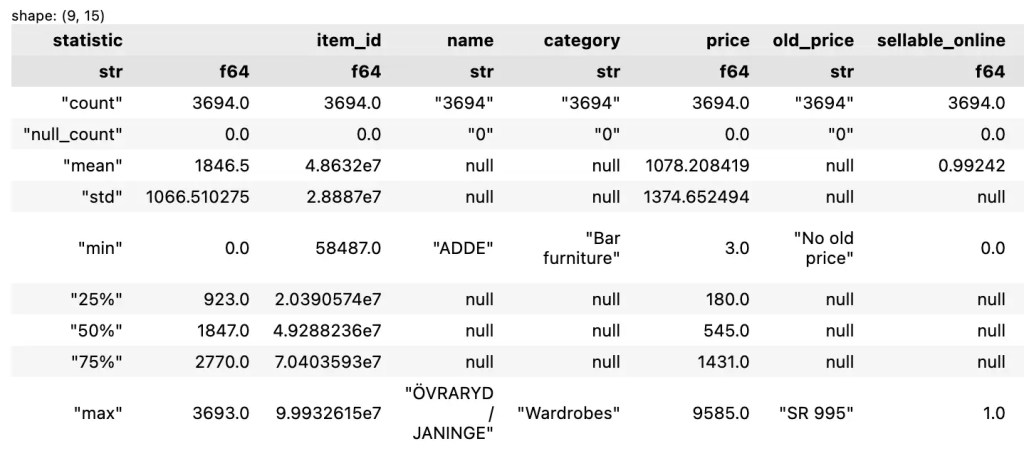The width and height of the screenshot is (1024, 461).
Task: Click the std price cell 1374.652494
Action: coord(696,197)
